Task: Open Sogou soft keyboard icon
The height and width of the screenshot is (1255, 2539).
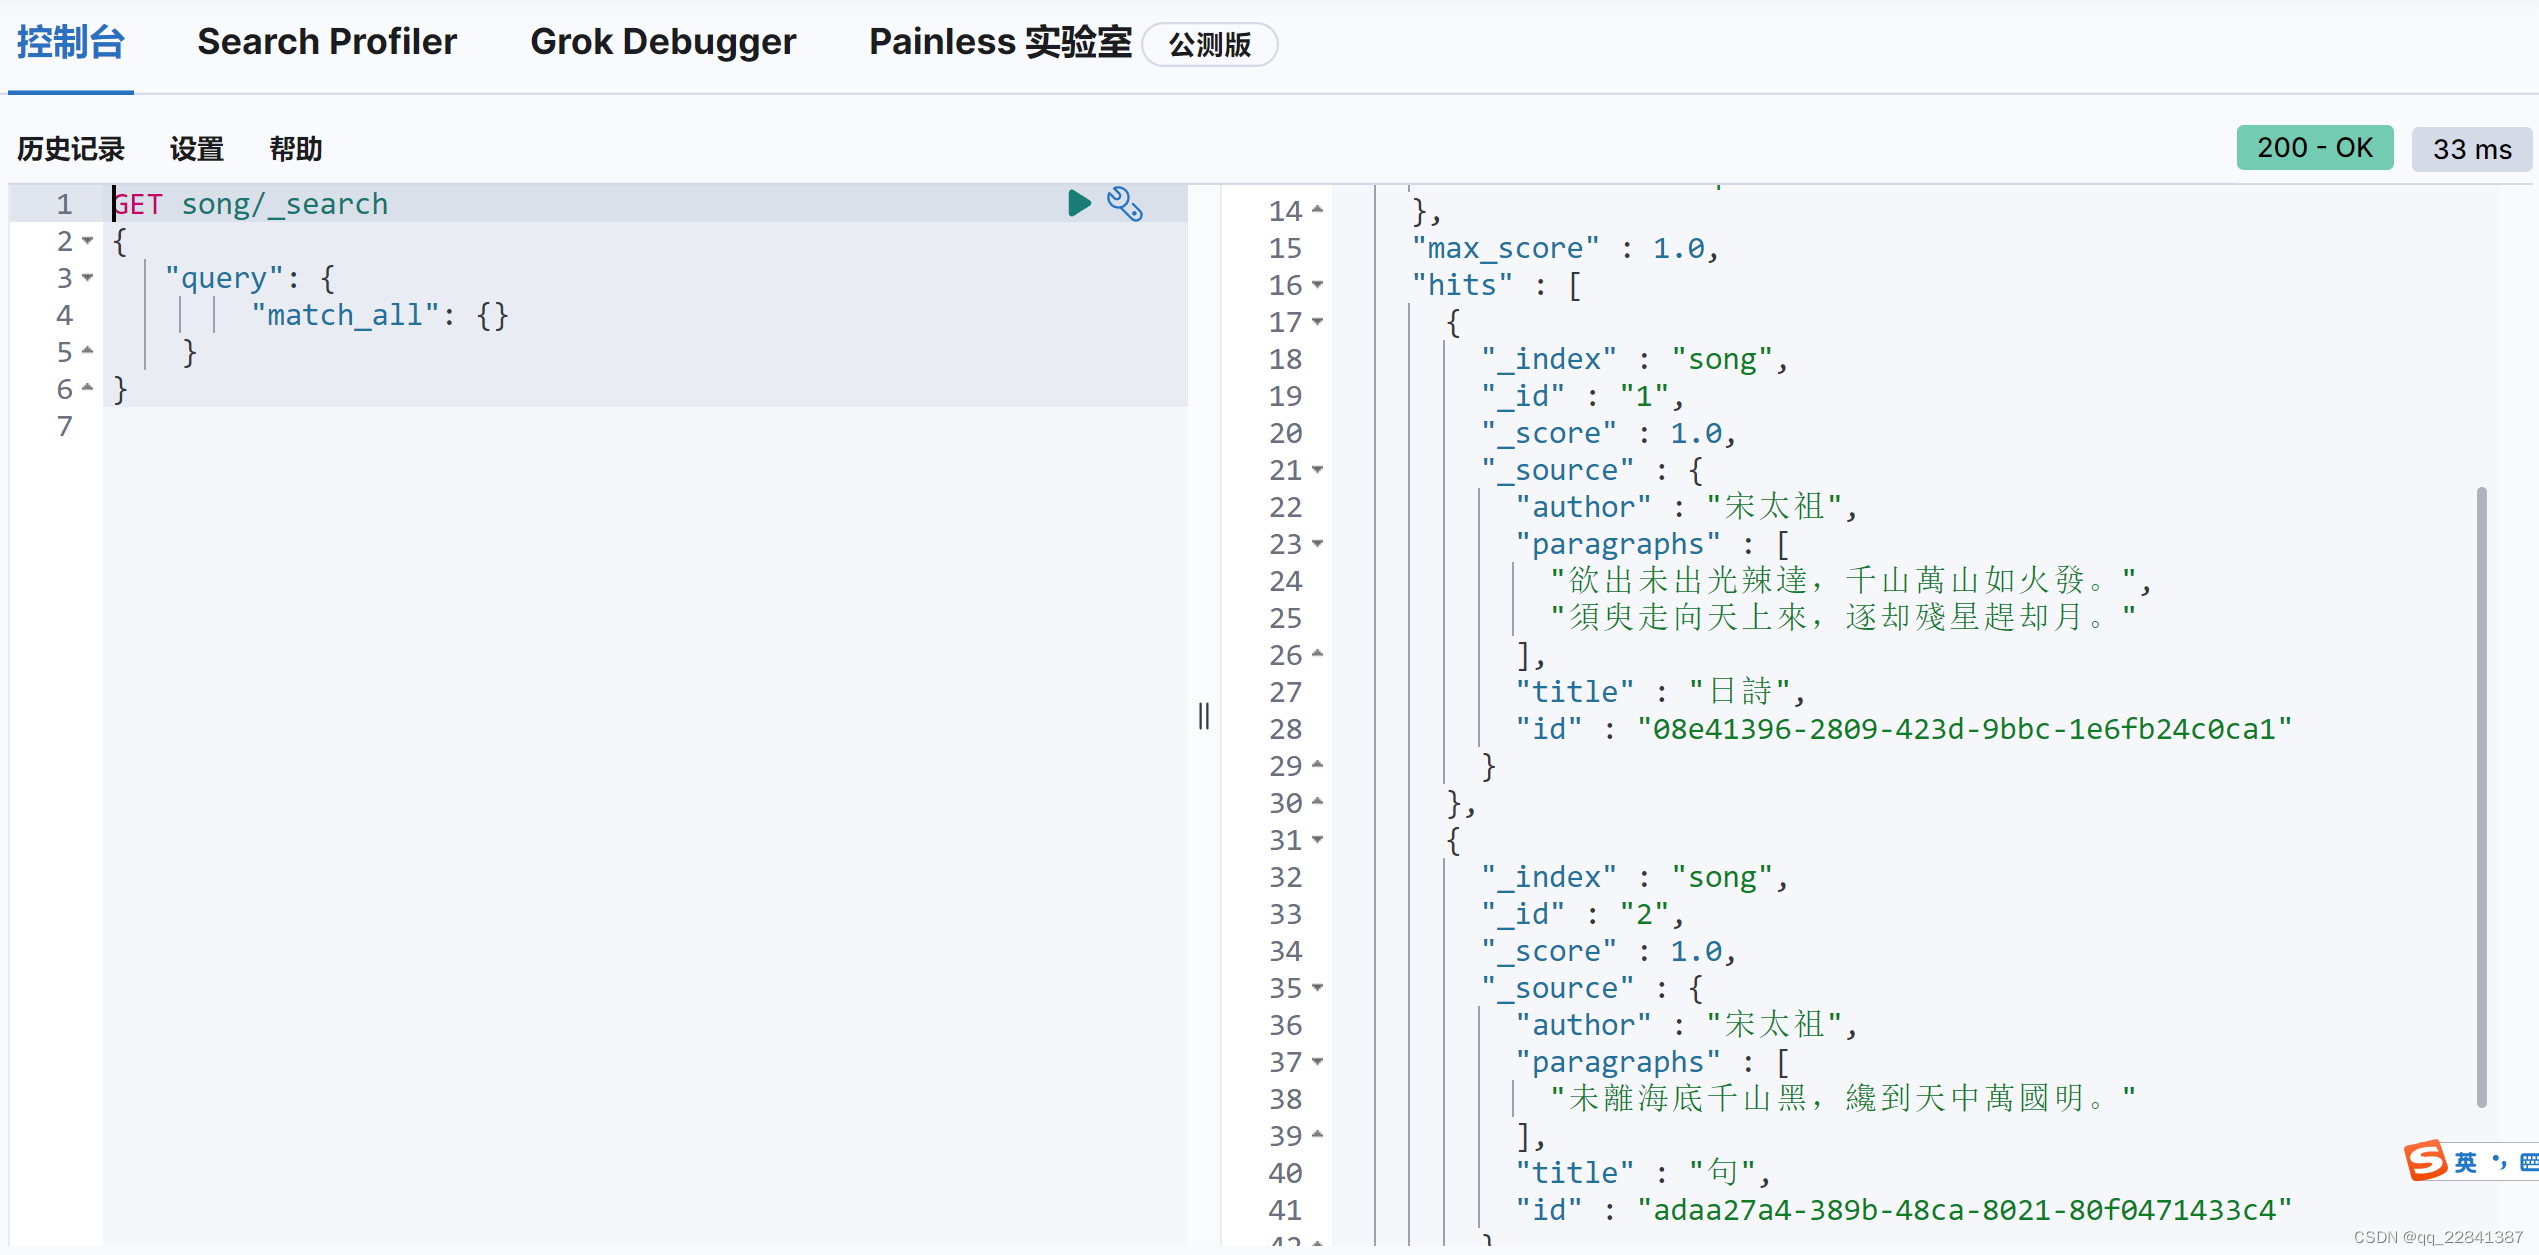Action: point(2529,1161)
